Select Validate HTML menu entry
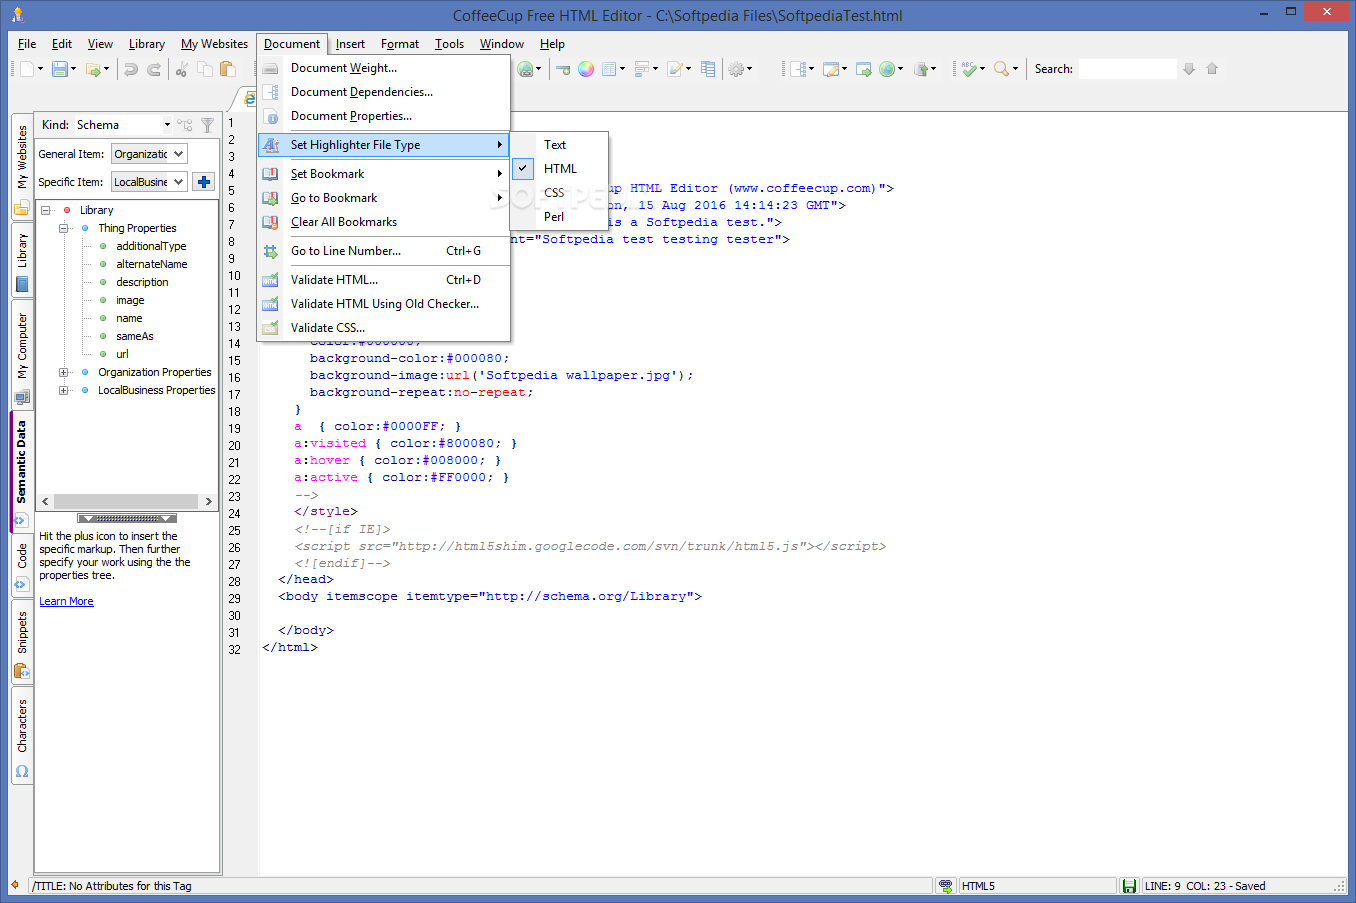The width and height of the screenshot is (1356, 903). pyautogui.click(x=384, y=280)
